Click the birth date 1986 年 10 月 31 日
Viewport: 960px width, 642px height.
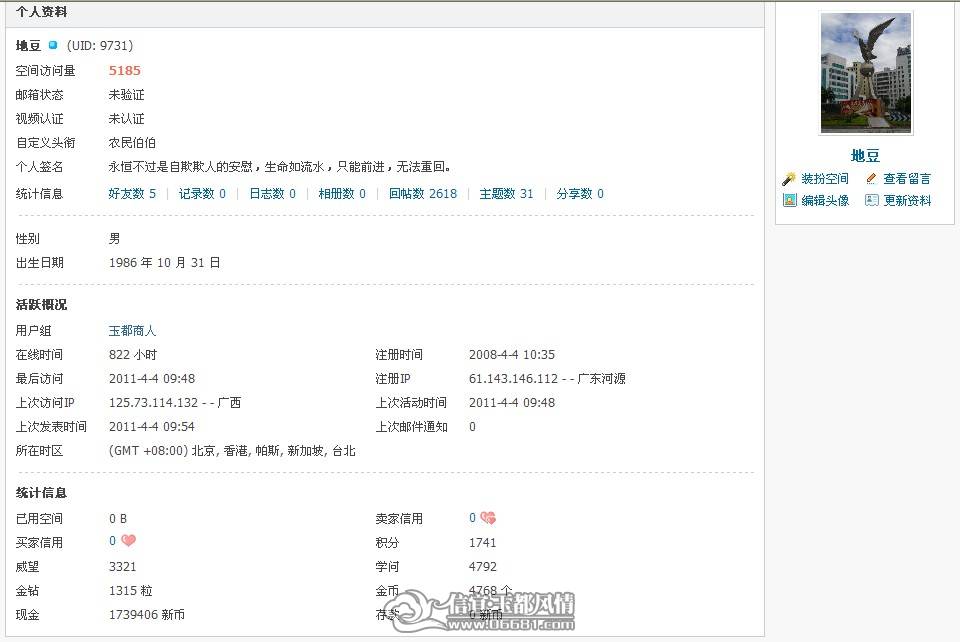click(x=165, y=263)
